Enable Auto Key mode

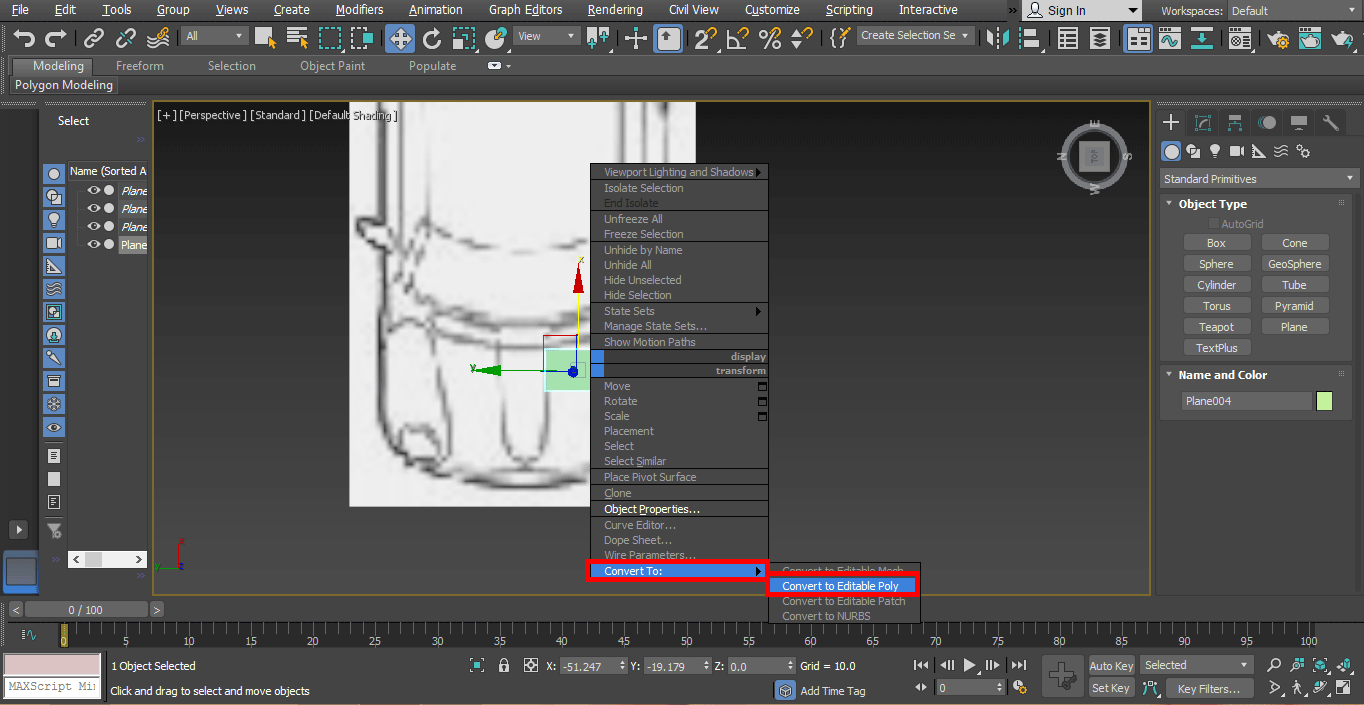[x=1110, y=665]
